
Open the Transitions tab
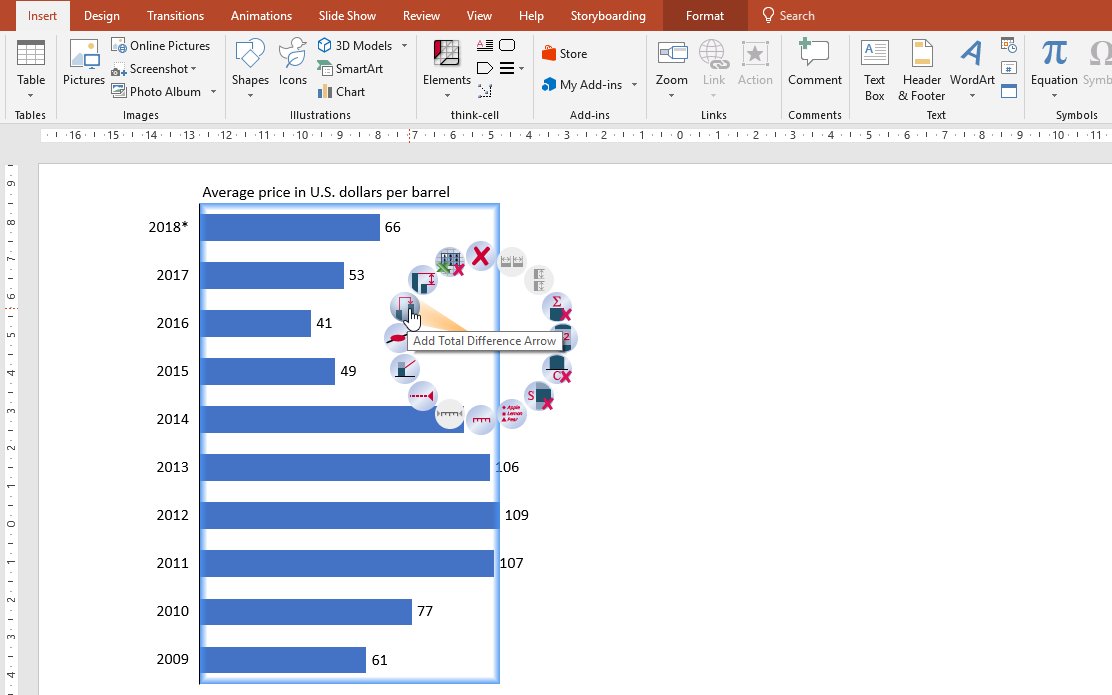(175, 16)
